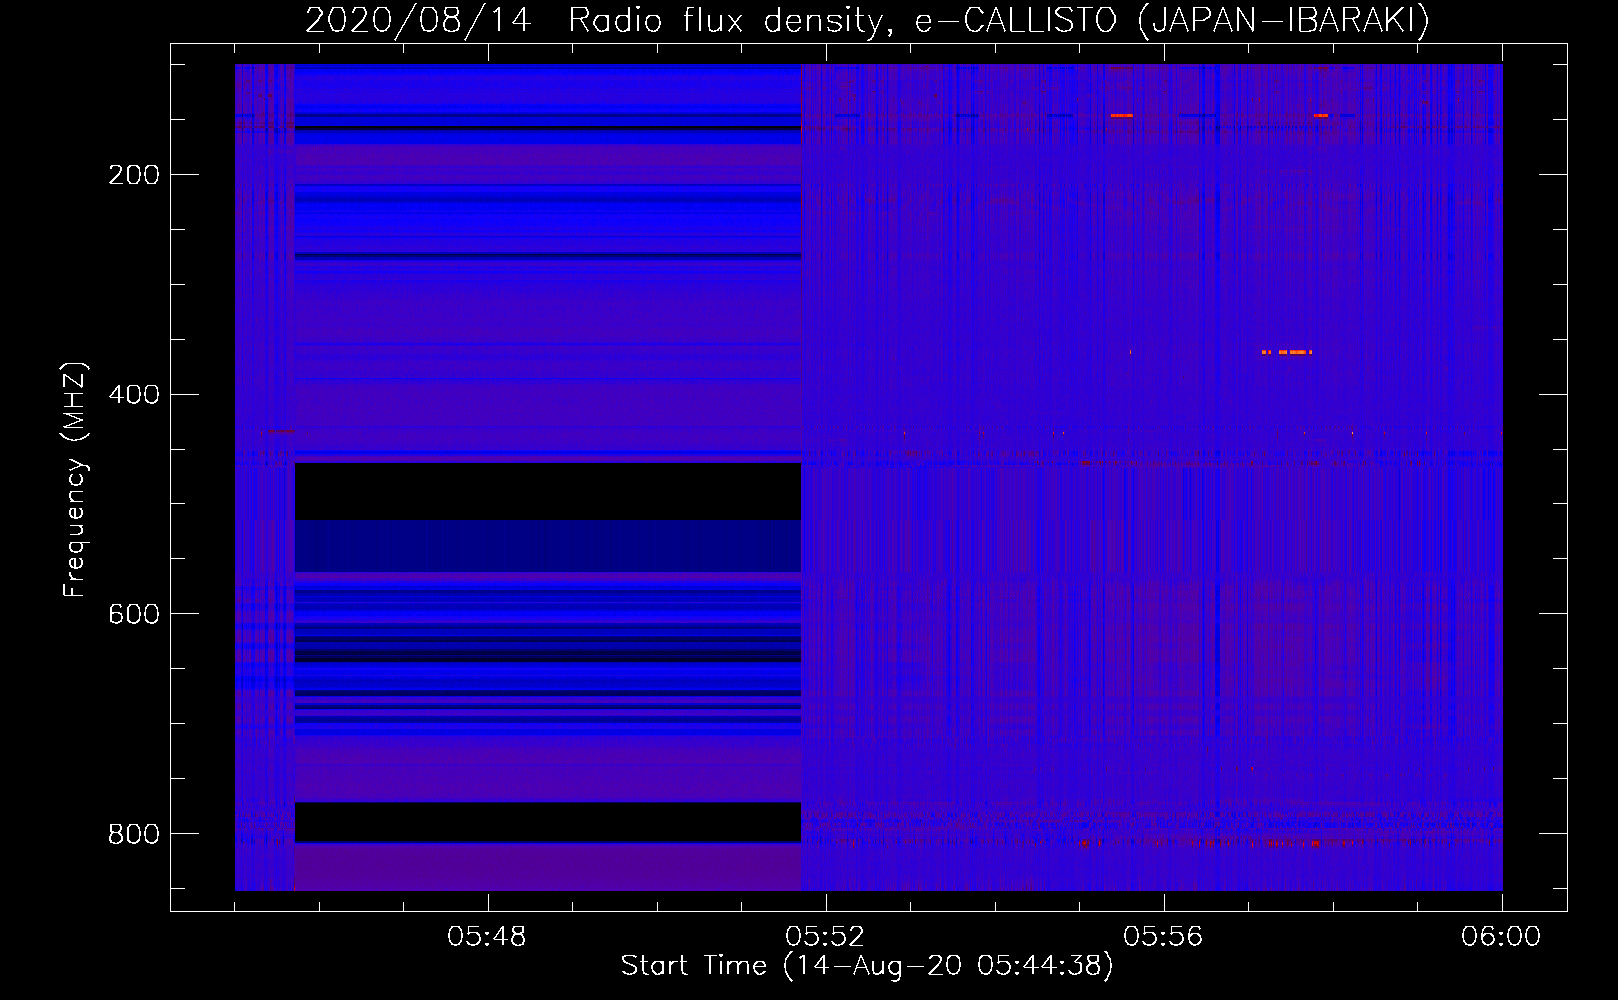Click the 800 frequency tick label
Image resolution: width=1618 pixels, height=1000 pixels.
(134, 834)
